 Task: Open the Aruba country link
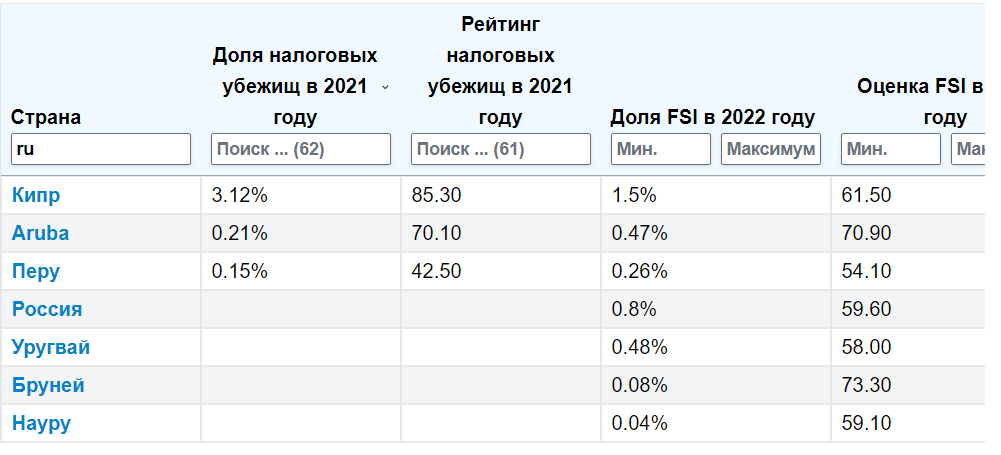(x=41, y=233)
